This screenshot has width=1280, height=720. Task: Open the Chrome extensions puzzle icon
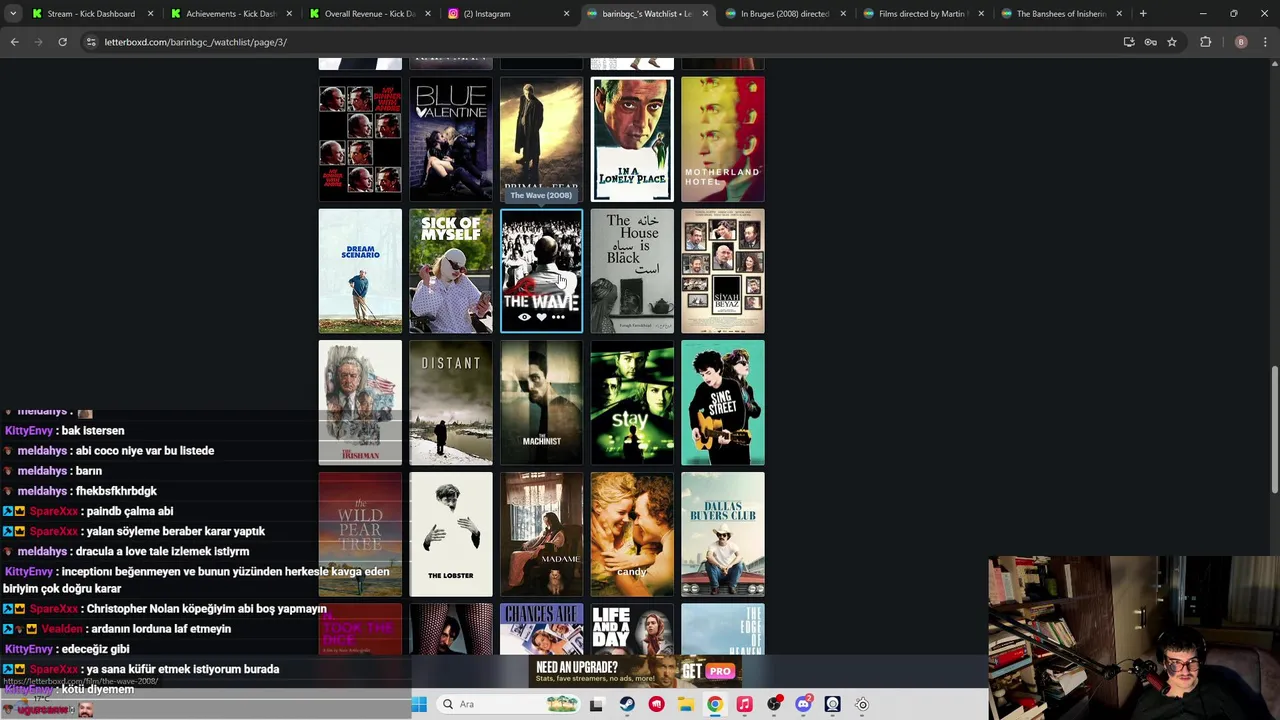(x=1205, y=42)
